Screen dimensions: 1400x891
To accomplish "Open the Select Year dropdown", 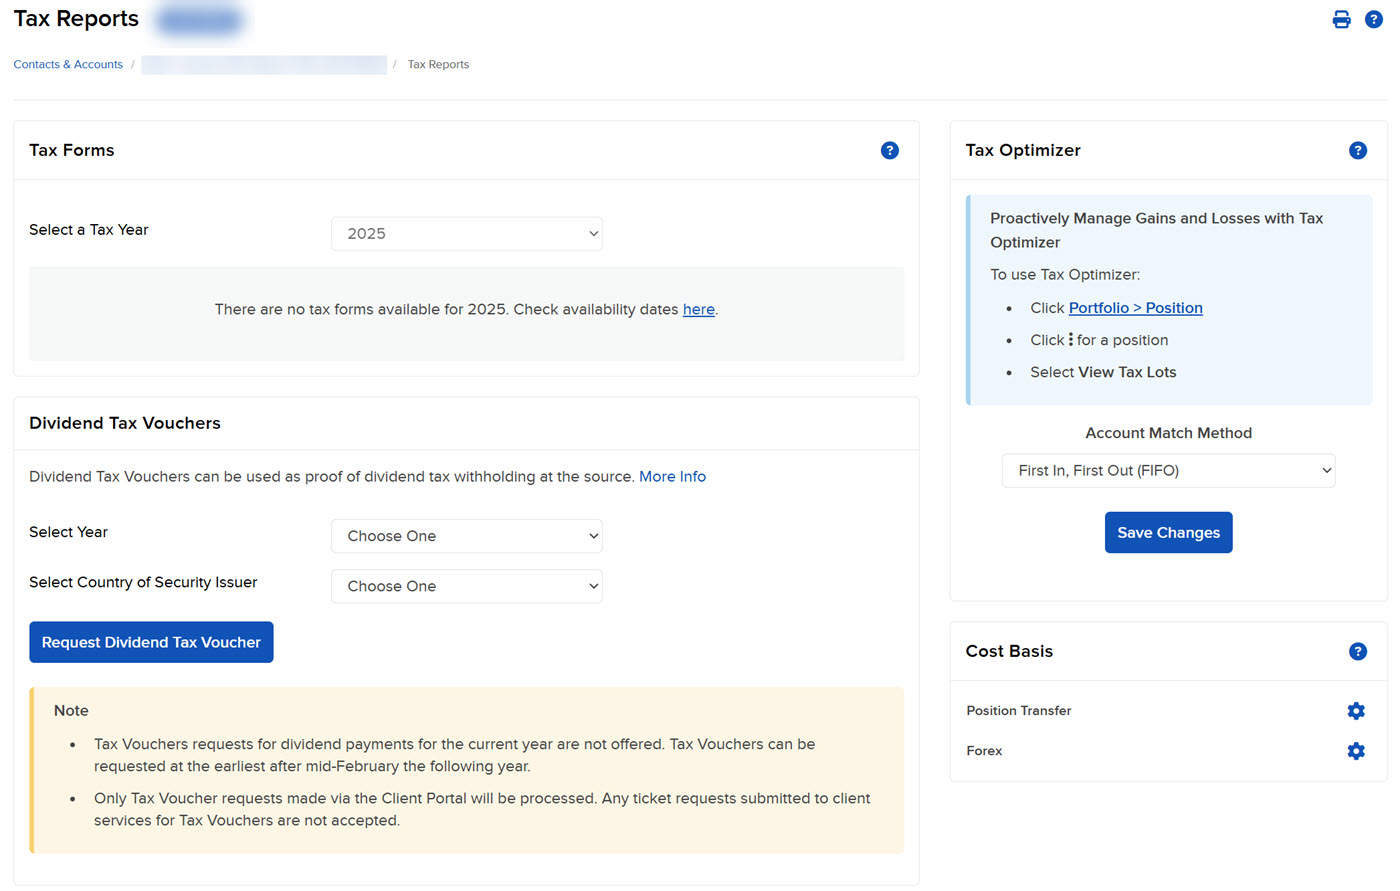I will pos(466,536).
